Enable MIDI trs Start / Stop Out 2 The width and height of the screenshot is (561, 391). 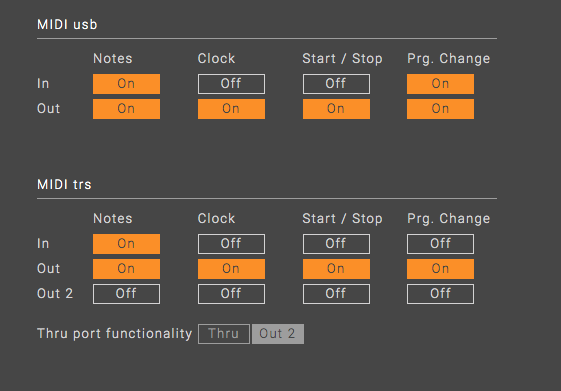pos(336,294)
